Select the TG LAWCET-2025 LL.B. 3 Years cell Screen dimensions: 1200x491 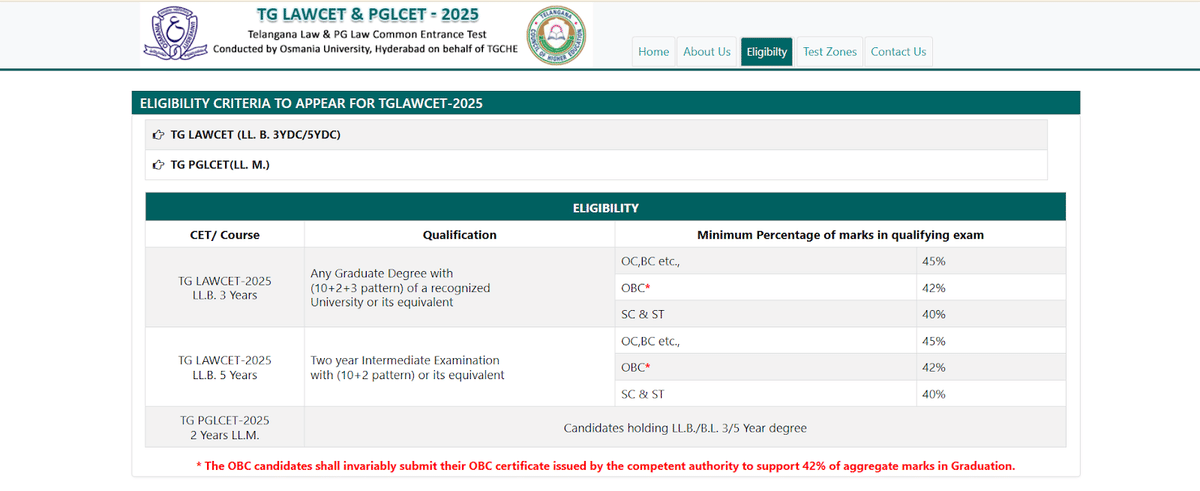tap(225, 288)
